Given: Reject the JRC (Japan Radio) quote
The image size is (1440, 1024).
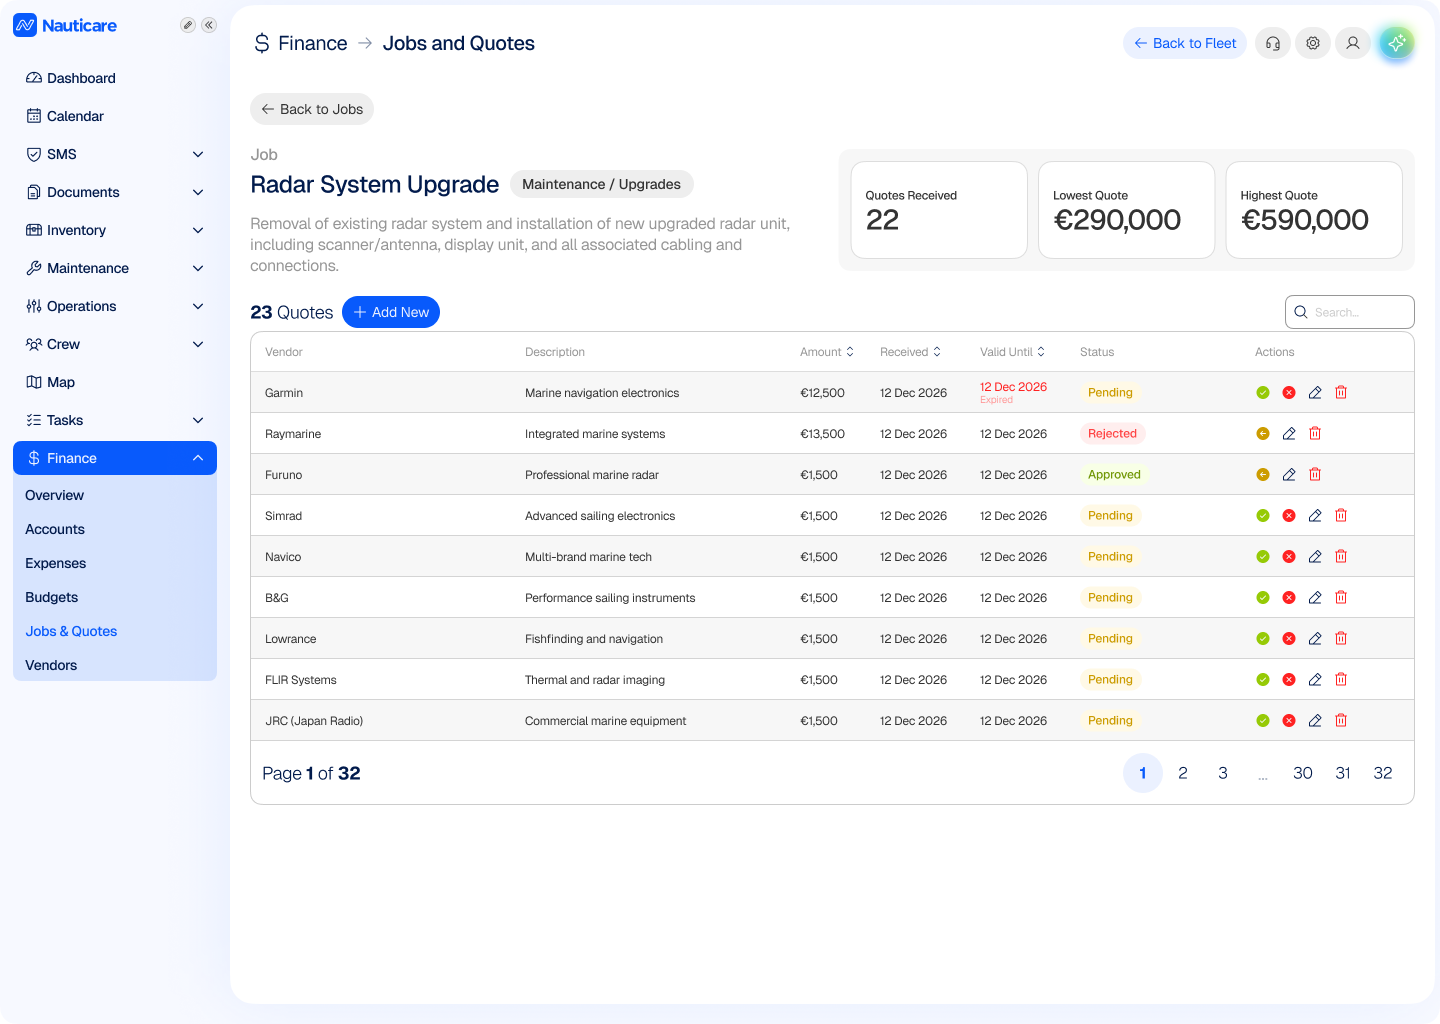Looking at the screenshot, I should 1289,721.
